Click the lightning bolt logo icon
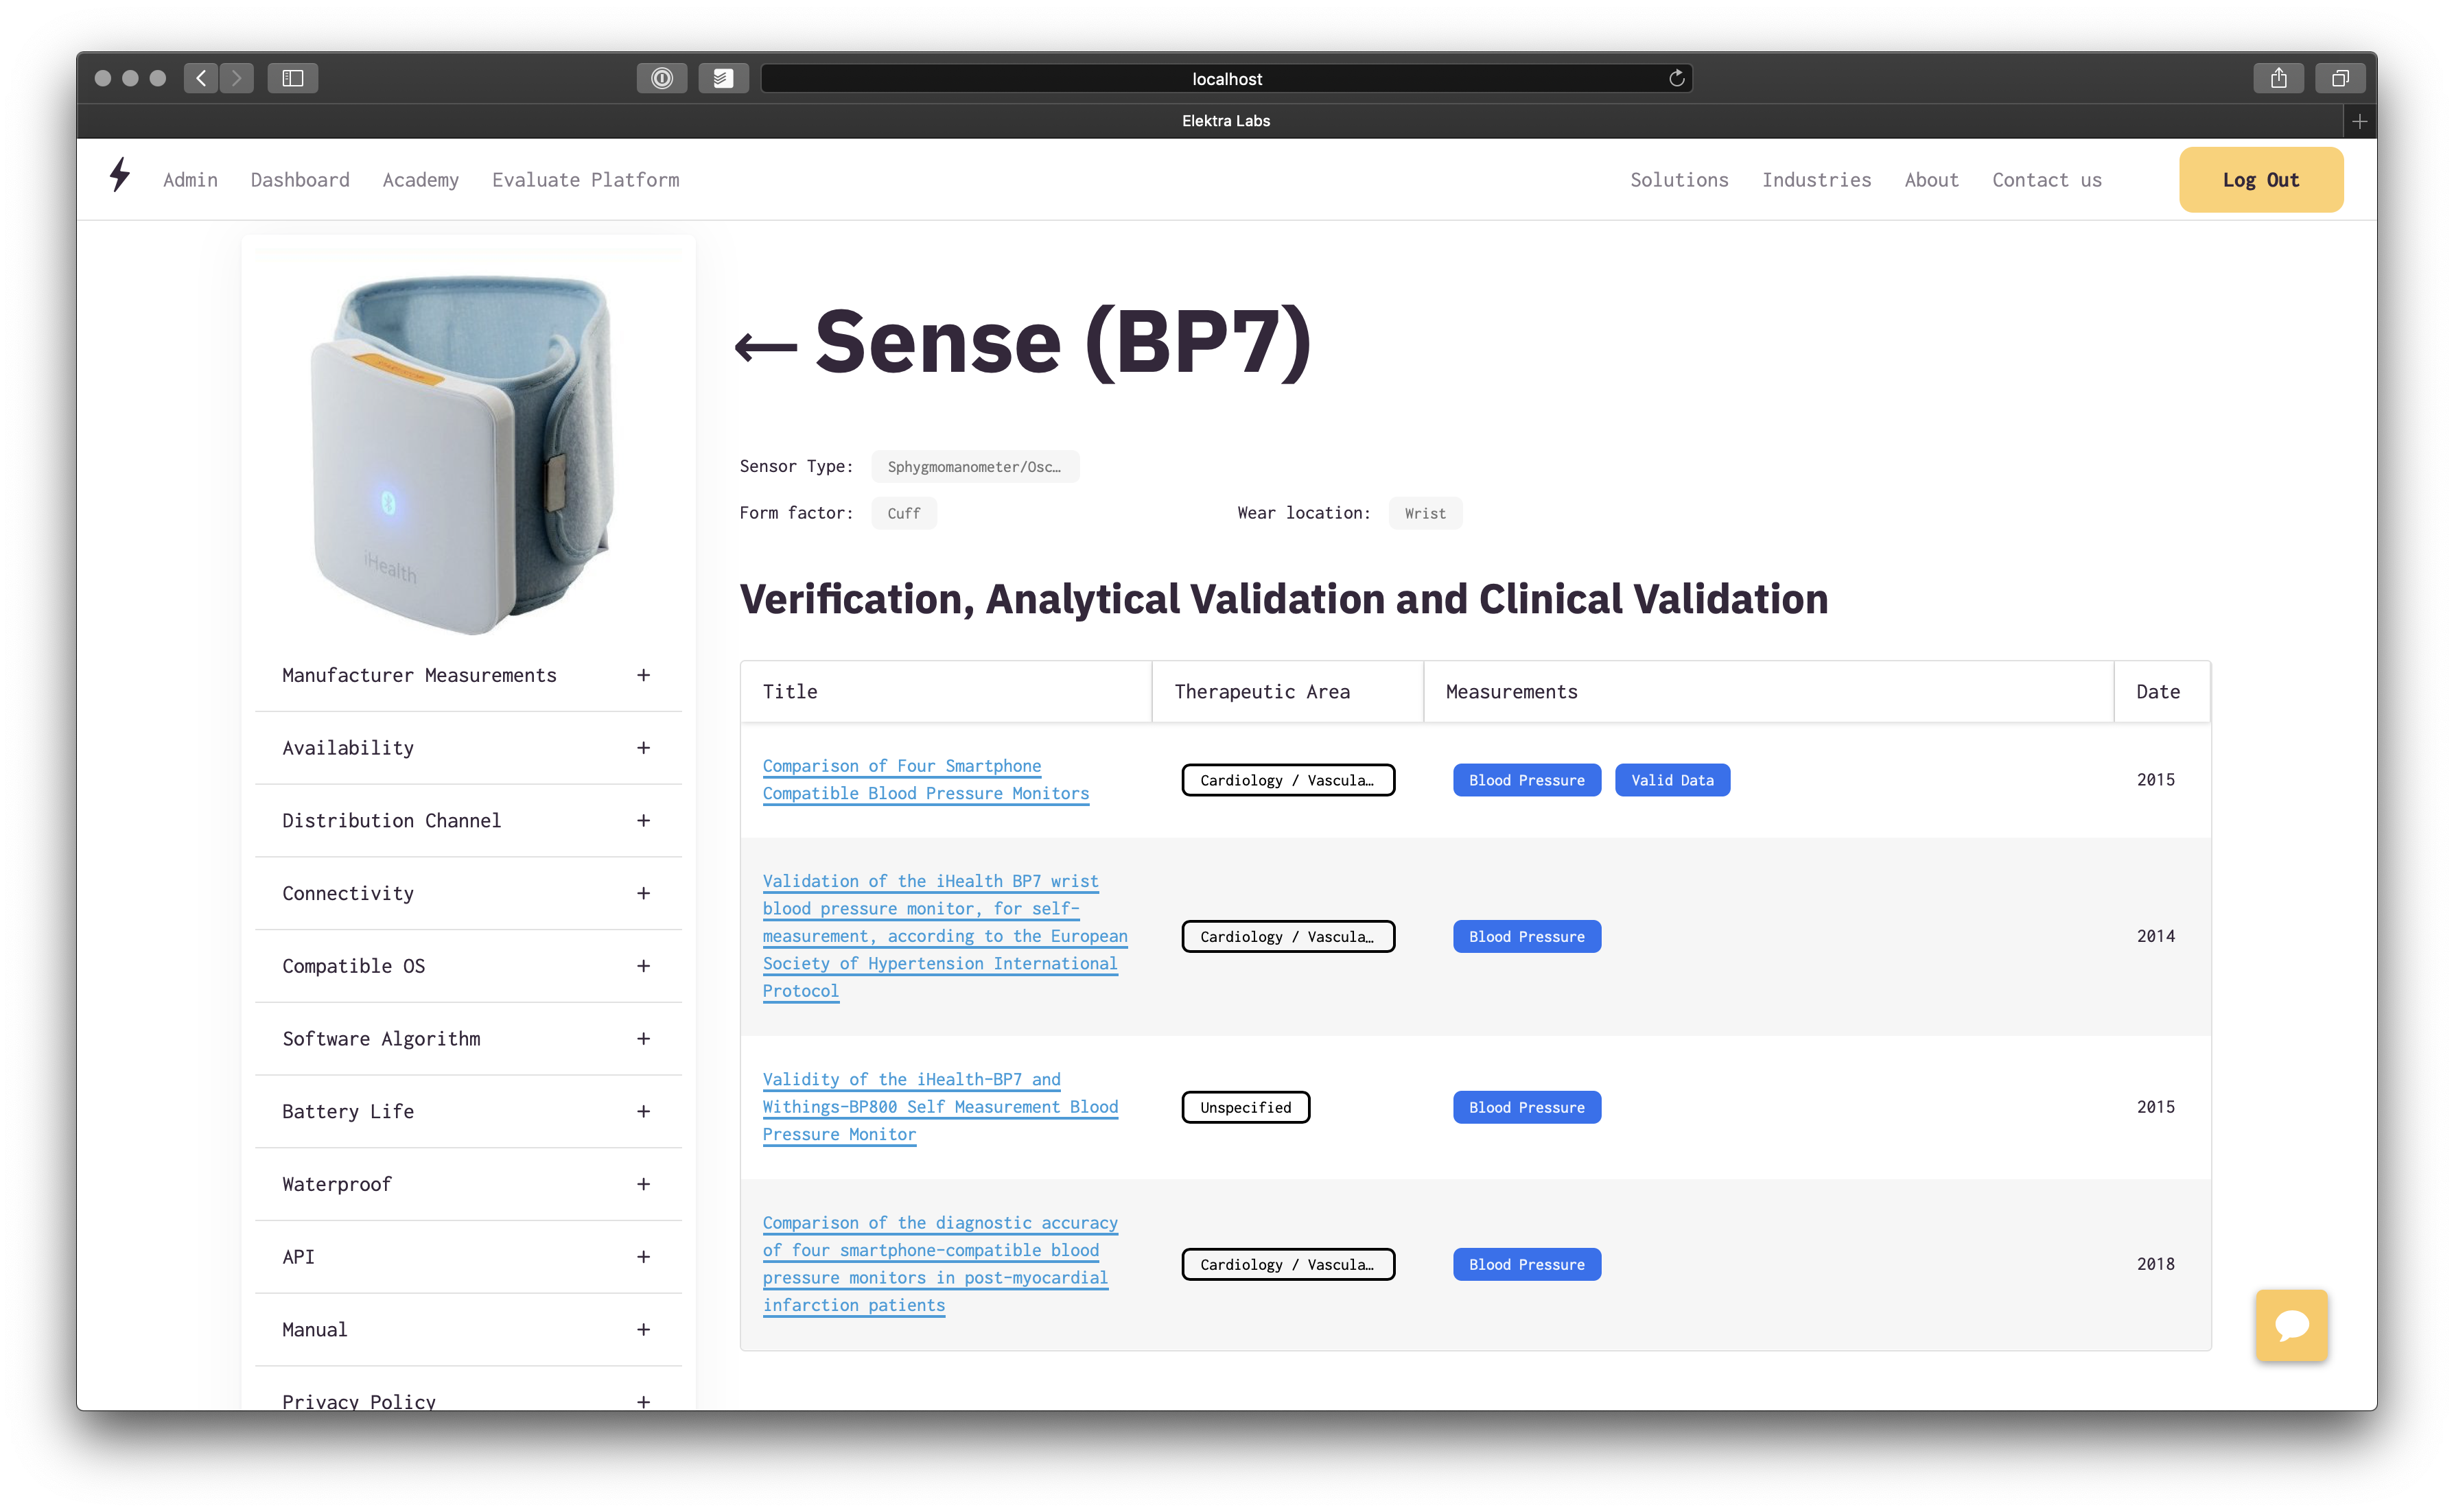 (120, 175)
